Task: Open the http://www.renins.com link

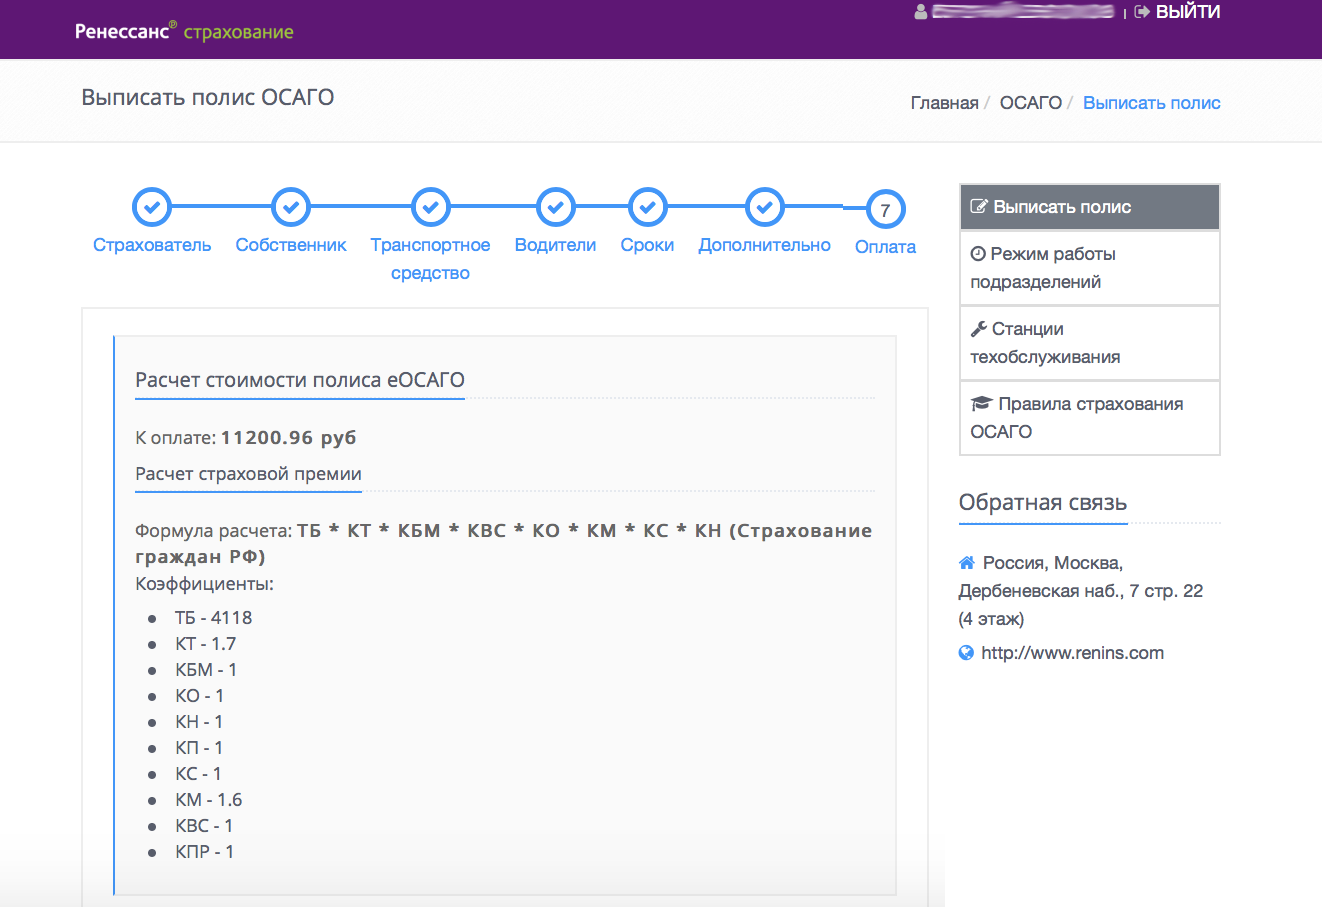Action: (1072, 653)
